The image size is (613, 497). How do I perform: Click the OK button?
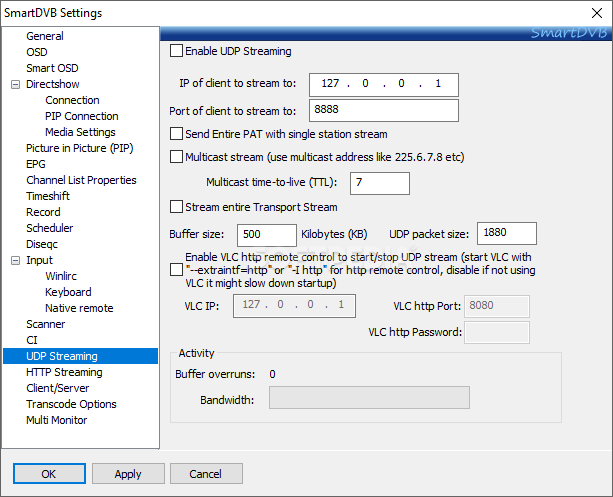pyautogui.click(x=49, y=474)
